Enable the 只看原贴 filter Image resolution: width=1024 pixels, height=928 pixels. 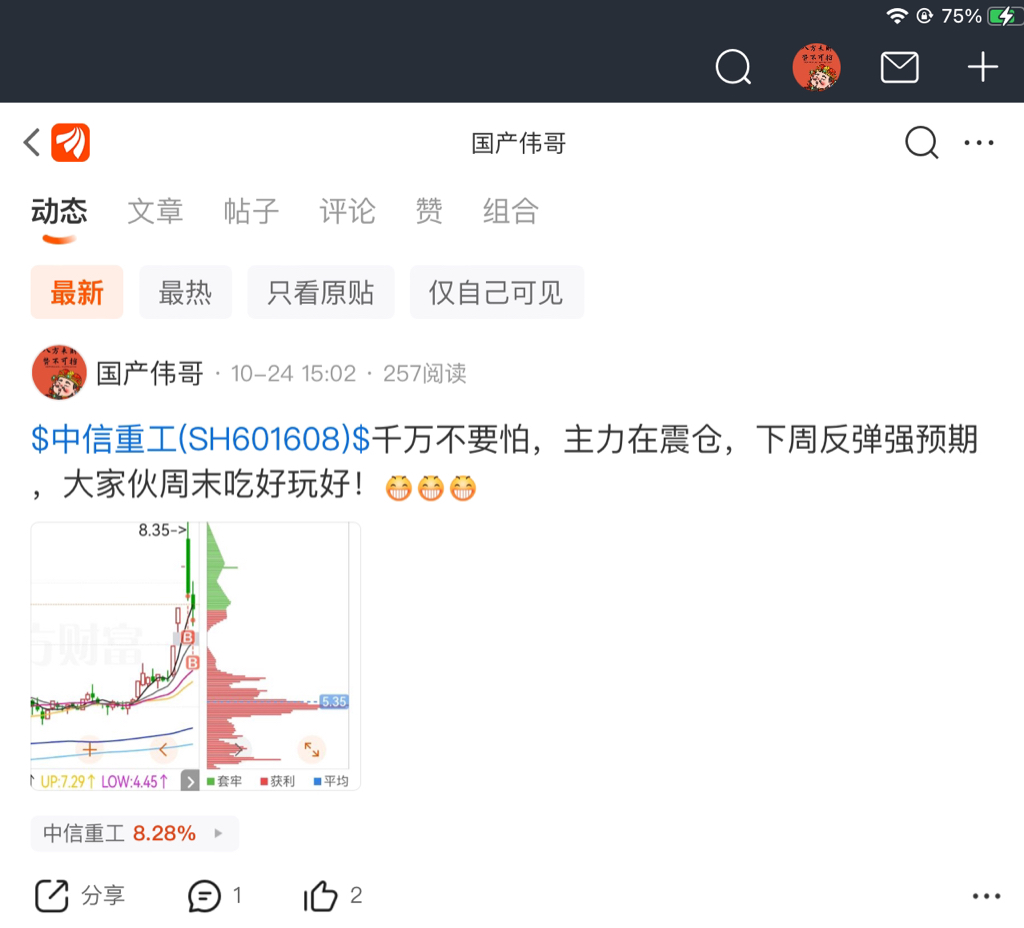(x=321, y=292)
